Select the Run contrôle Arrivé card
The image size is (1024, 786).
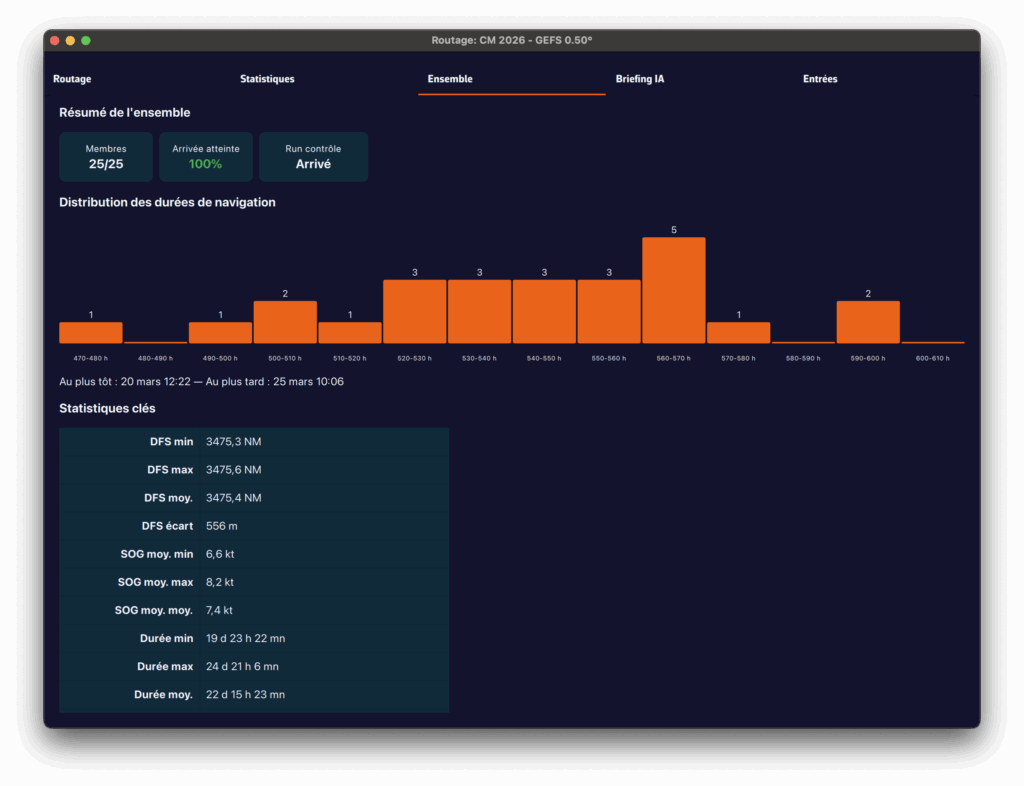313,157
